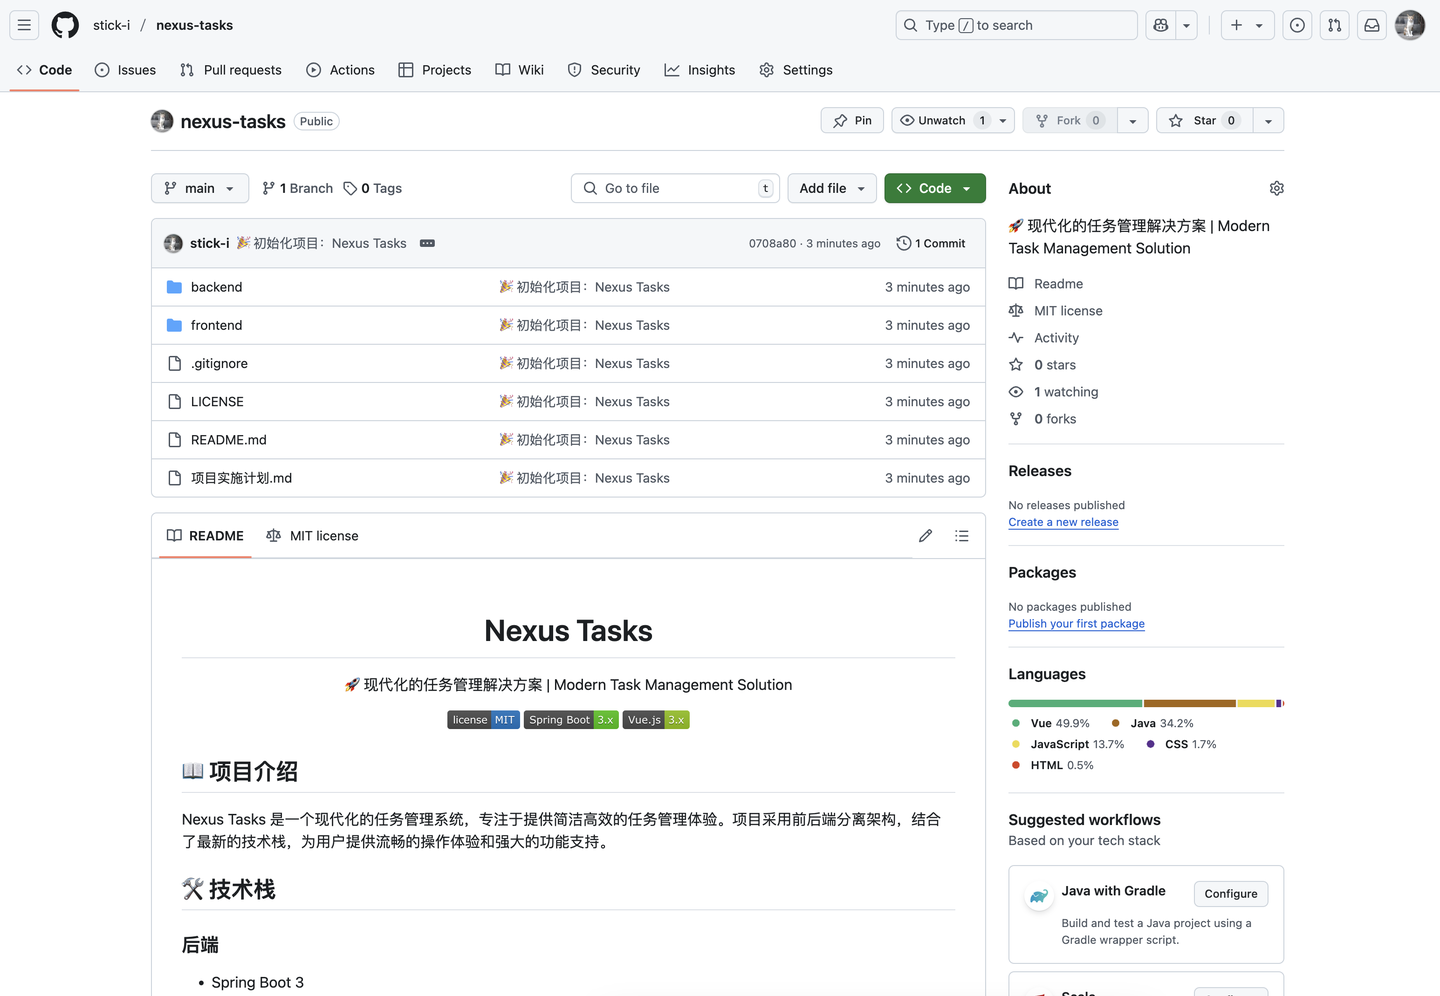The height and width of the screenshot is (996, 1440).
Task: Open the Insights tab
Action: tap(699, 70)
